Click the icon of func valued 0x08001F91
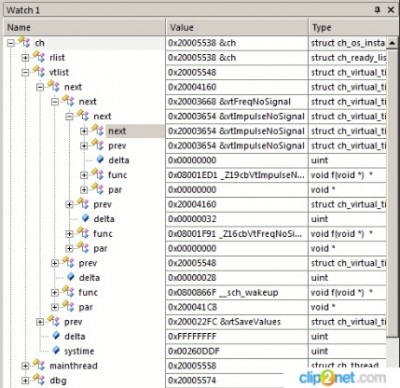Viewport: 400px width, 388px height. pyautogui.click(x=83, y=233)
